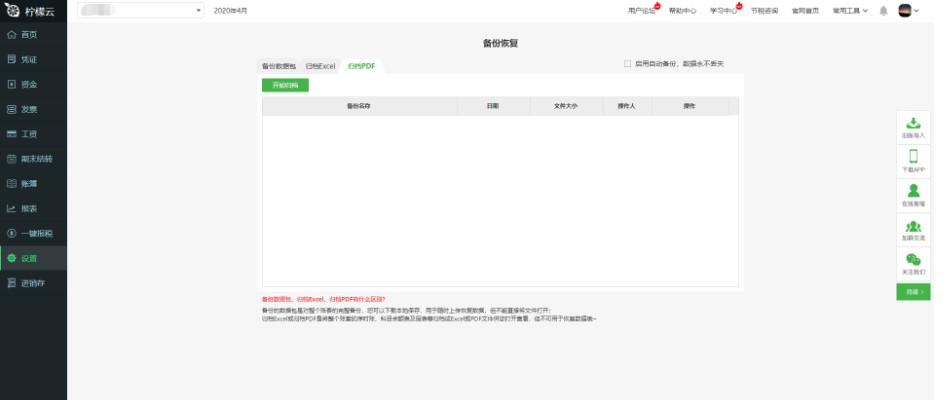The image size is (951, 400).
Task: Click the 柠檬云 logo icon
Action: tap(12, 10)
